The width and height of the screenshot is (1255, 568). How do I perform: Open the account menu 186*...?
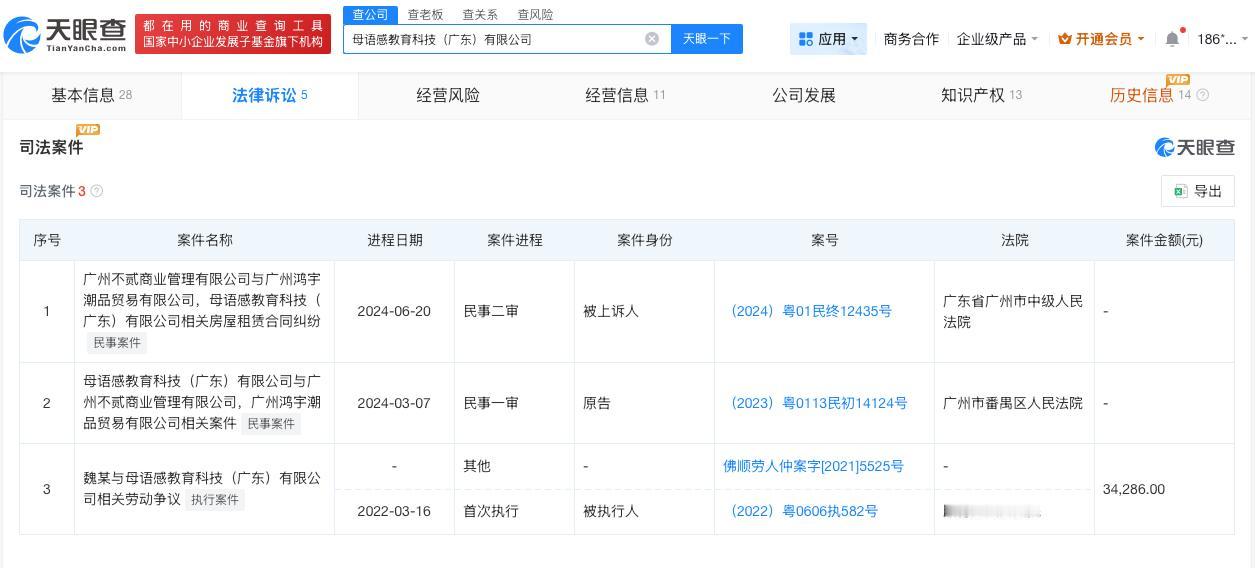(x=1222, y=39)
